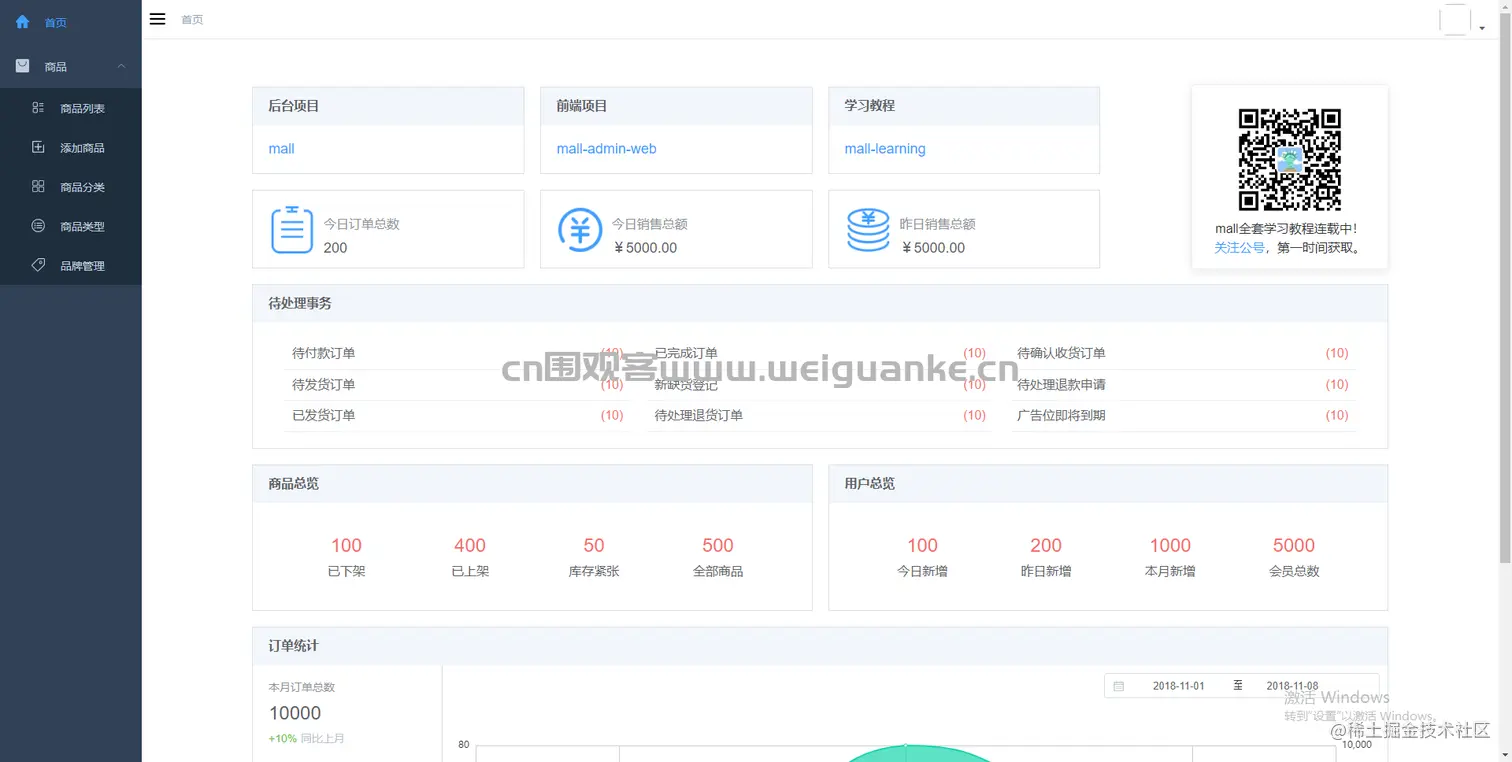Click the 订单统计 panel header
Image resolution: width=1512 pixels, height=762 pixels.
[x=820, y=646]
